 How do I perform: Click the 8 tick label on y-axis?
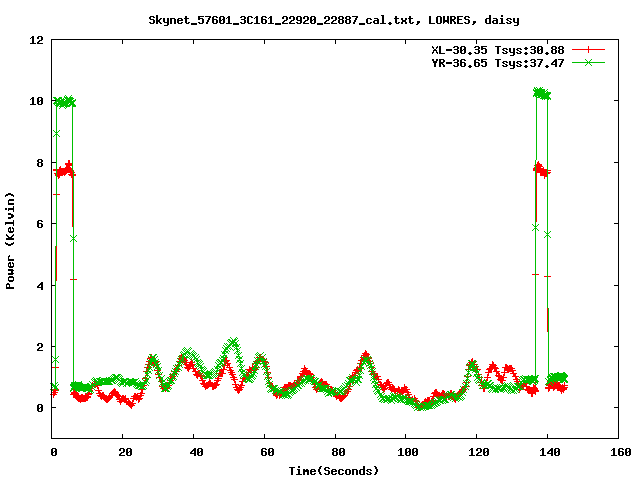tap(40, 163)
